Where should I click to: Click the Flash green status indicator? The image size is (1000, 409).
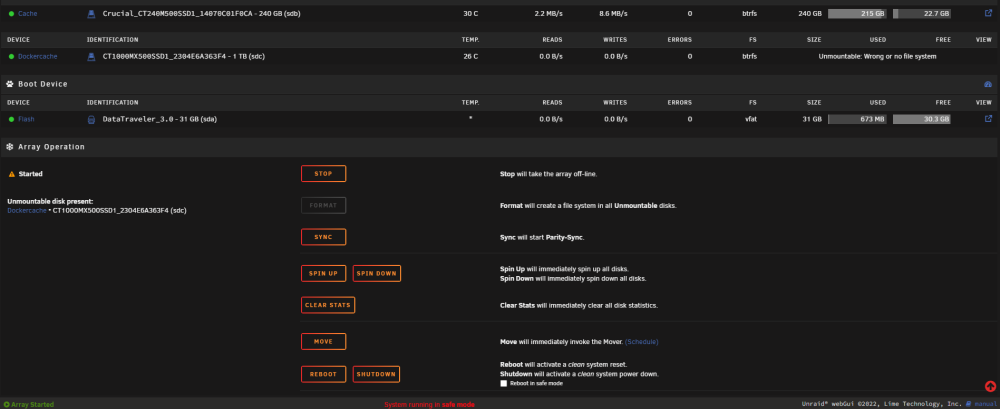(x=11, y=119)
